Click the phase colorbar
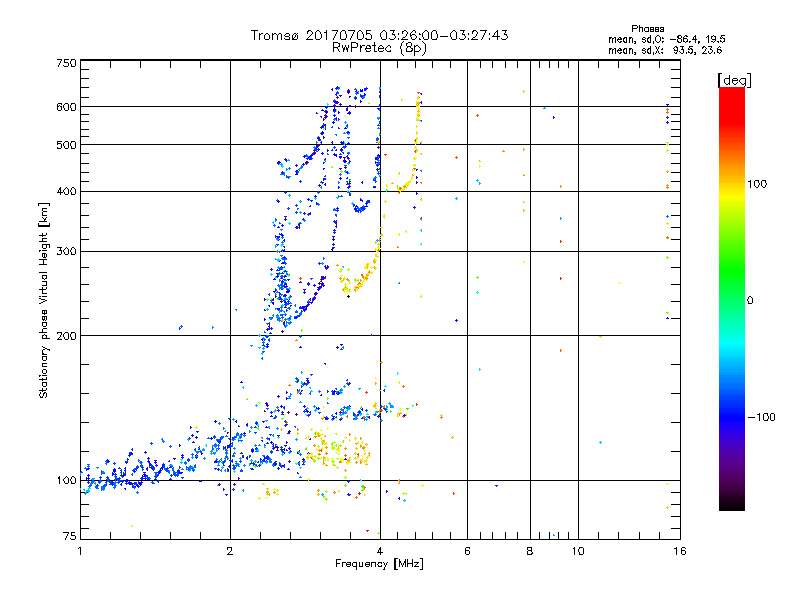800x600 pixels. click(x=732, y=299)
